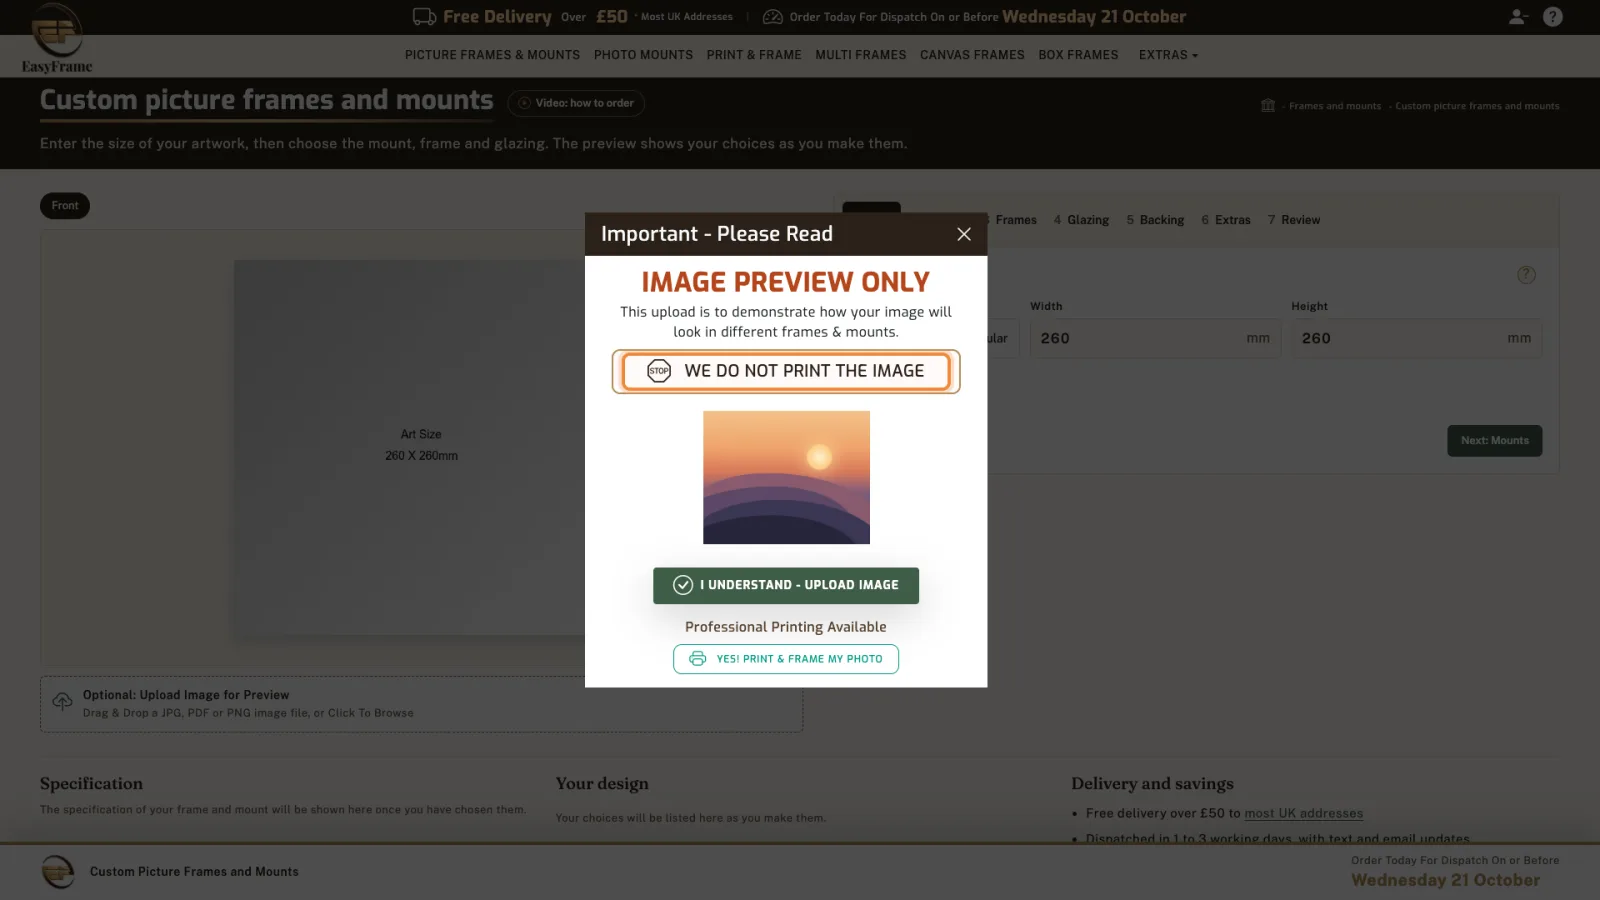Click We Do Not Print The Image notice
This screenshot has width=1600, height=900.
click(x=786, y=371)
